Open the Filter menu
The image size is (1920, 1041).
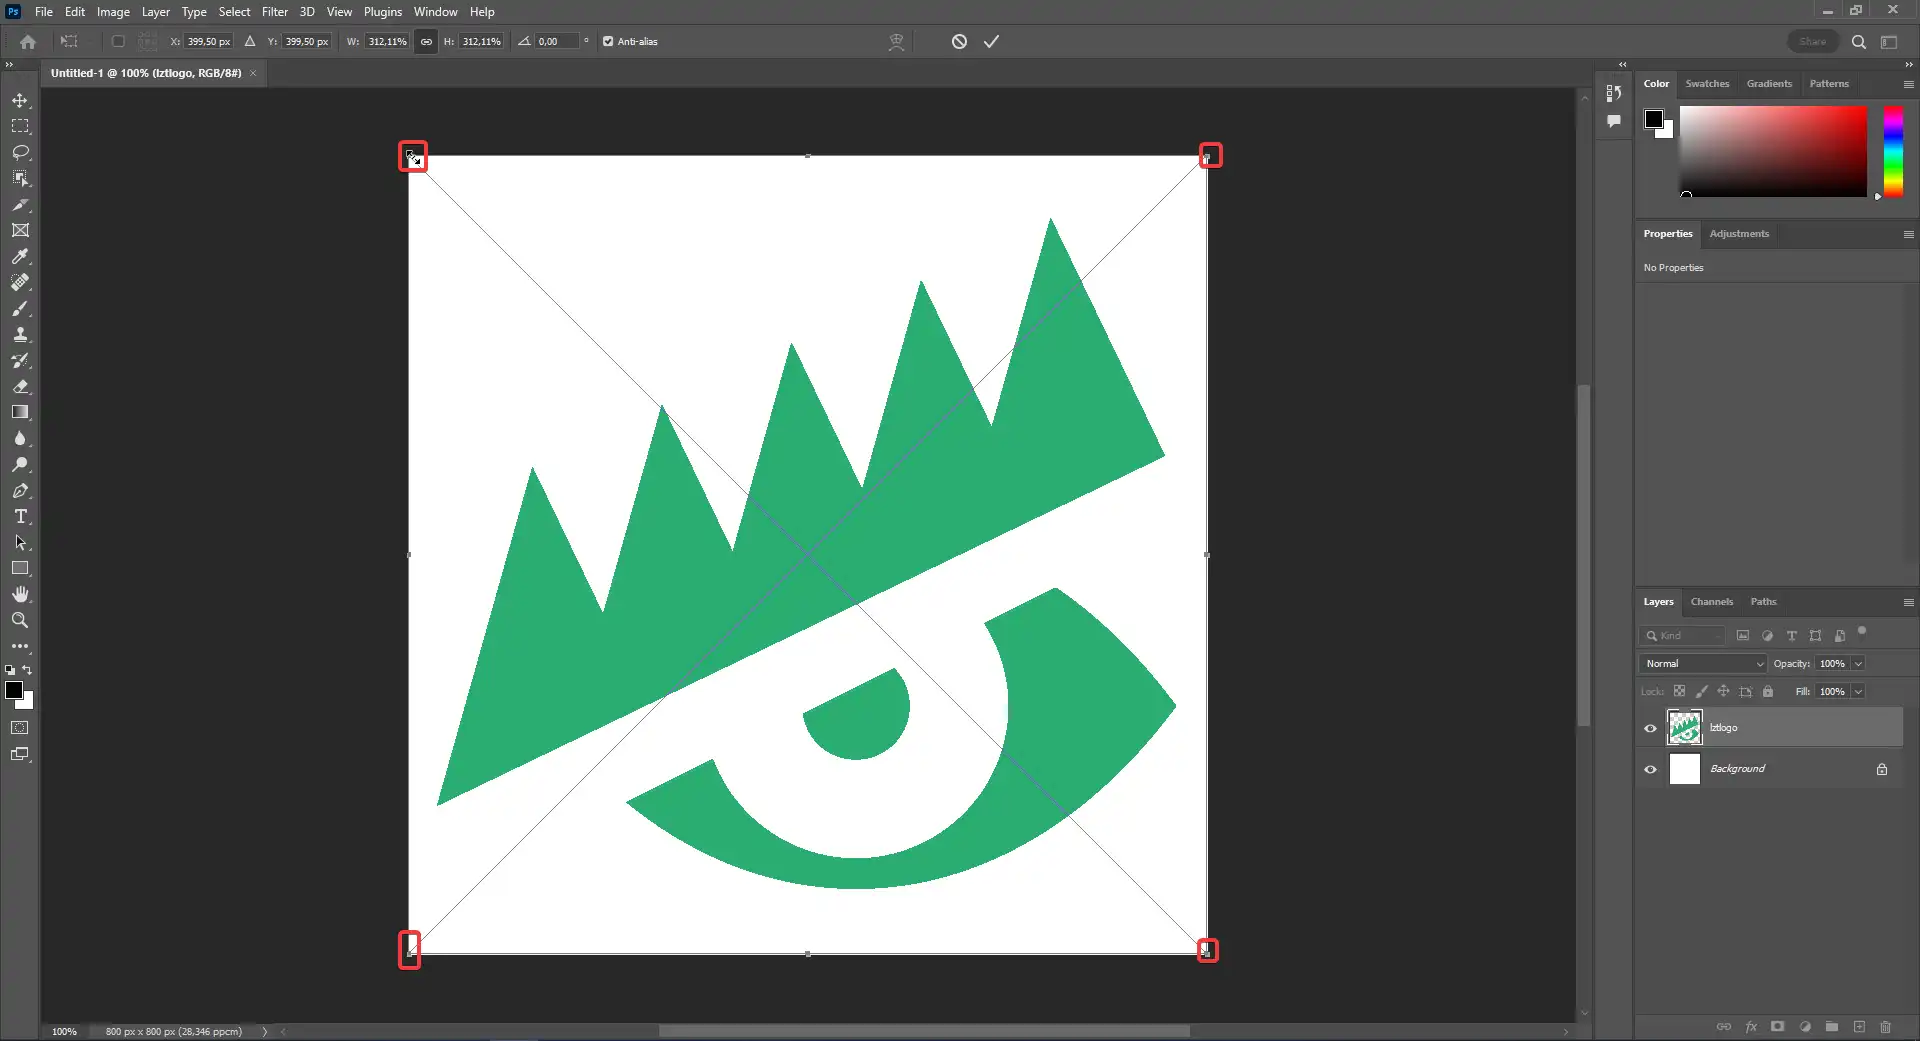tap(274, 12)
